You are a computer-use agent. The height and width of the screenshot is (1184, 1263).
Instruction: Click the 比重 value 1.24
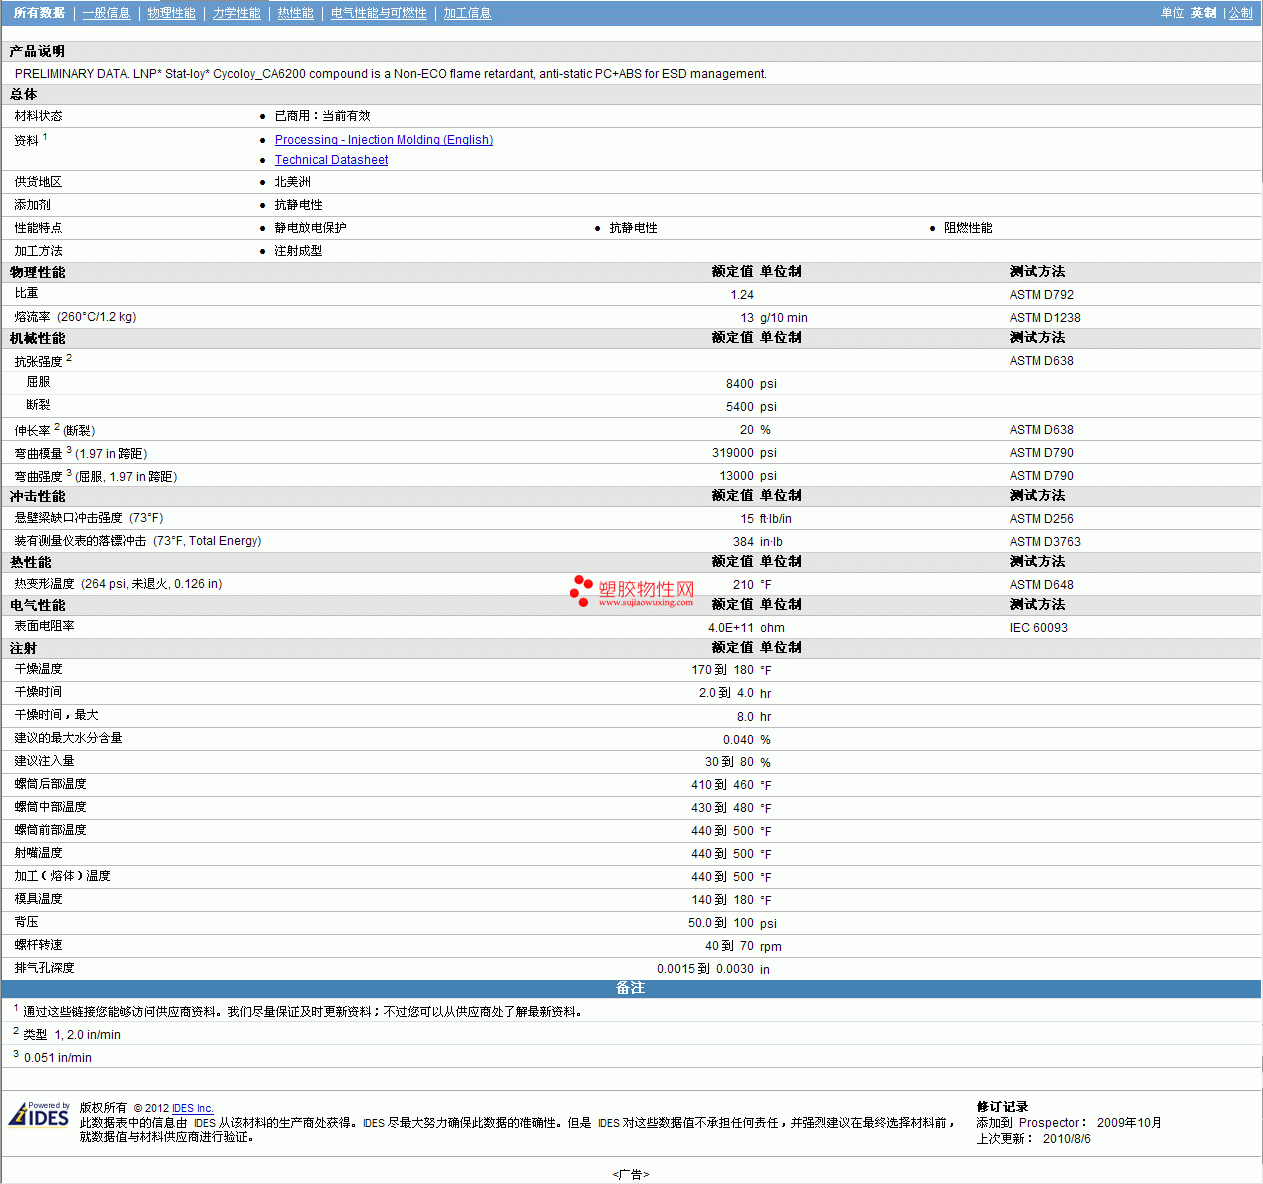742,295
